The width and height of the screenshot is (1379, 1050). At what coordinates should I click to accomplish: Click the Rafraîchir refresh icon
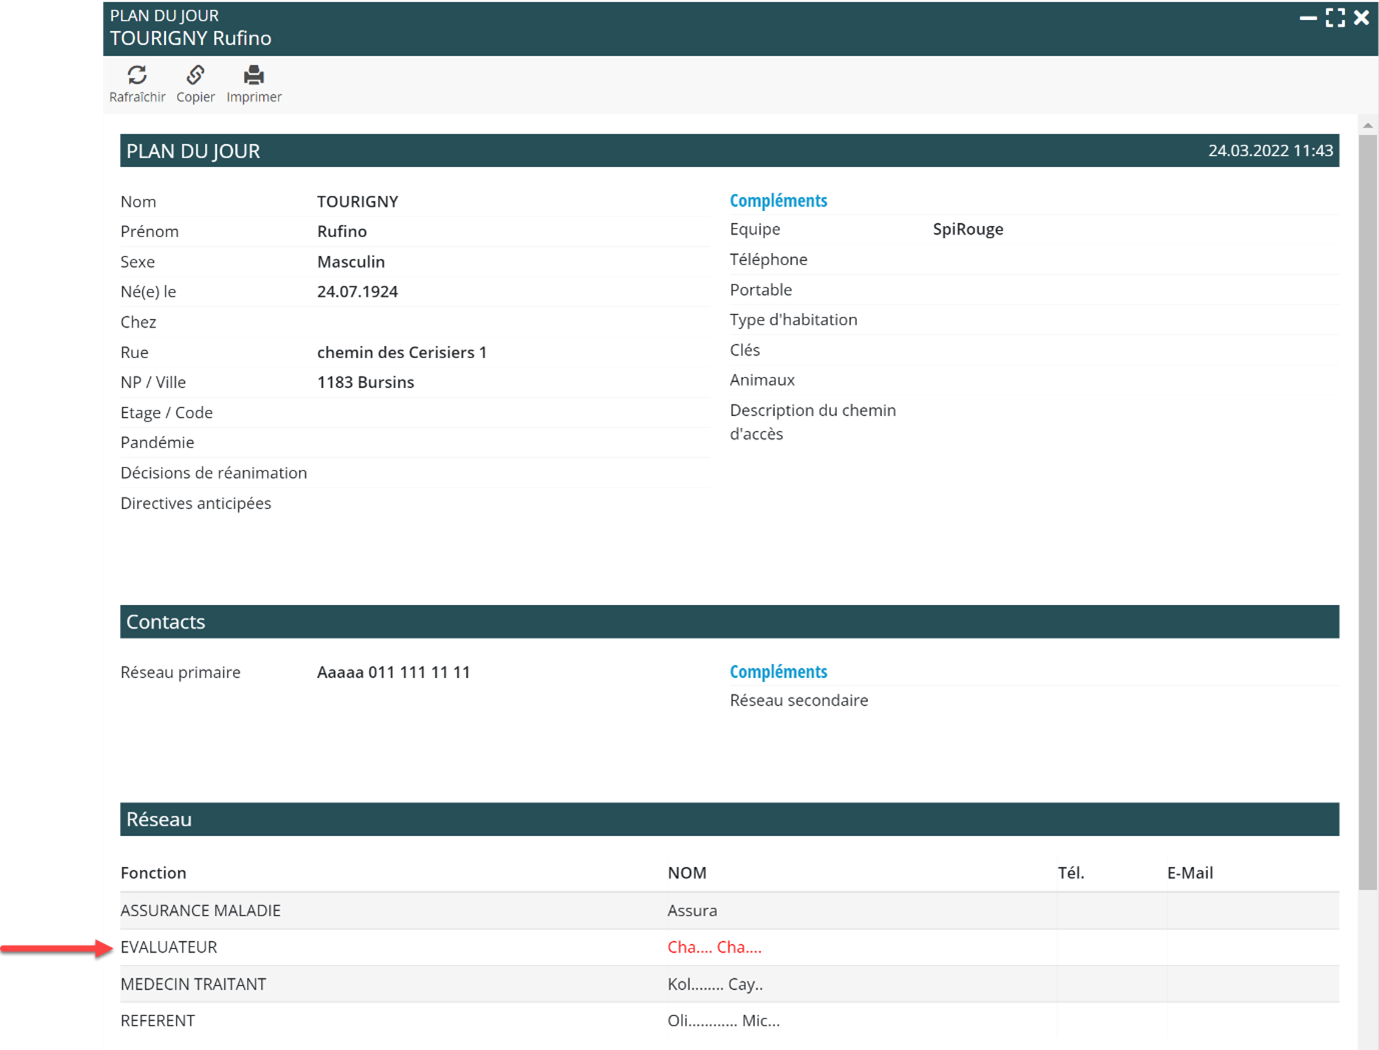(x=137, y=76)
